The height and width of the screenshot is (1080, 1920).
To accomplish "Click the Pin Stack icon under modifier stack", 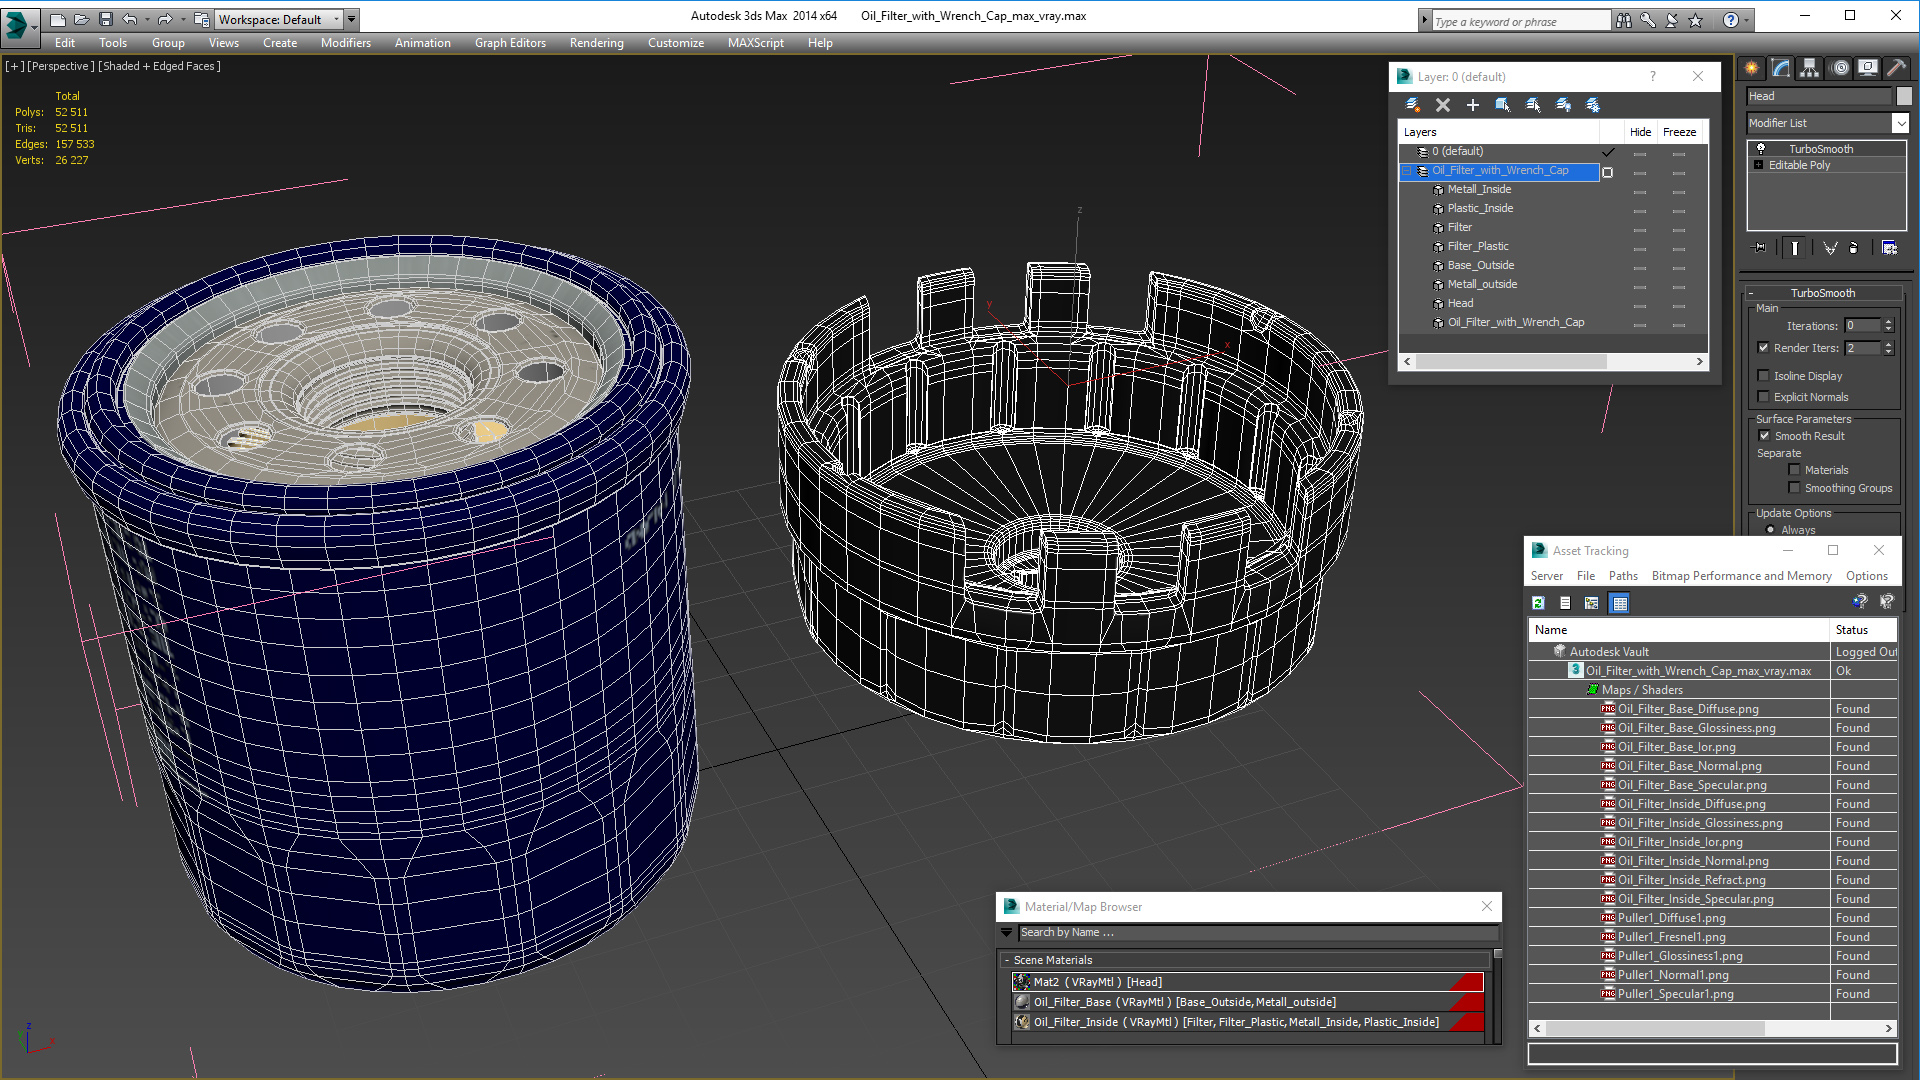I will (x=1760, y=248).
